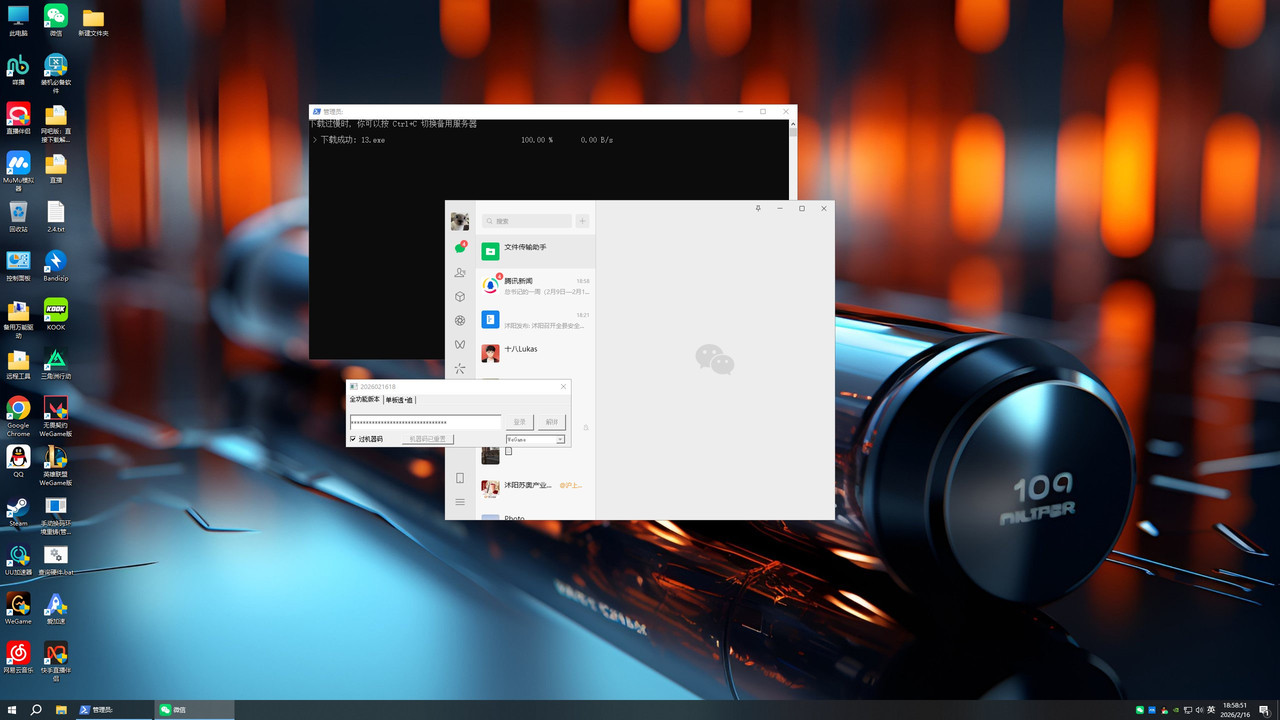Select the 远程工具 desktop icon
This screenshot has height=720, width=1280.
[x=18, y=363]
